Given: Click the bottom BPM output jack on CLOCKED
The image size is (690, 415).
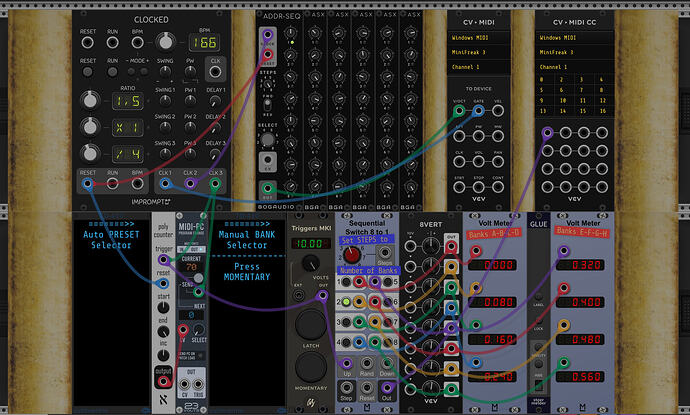Looking at the screenshot, I should click(x=137, y=184).
